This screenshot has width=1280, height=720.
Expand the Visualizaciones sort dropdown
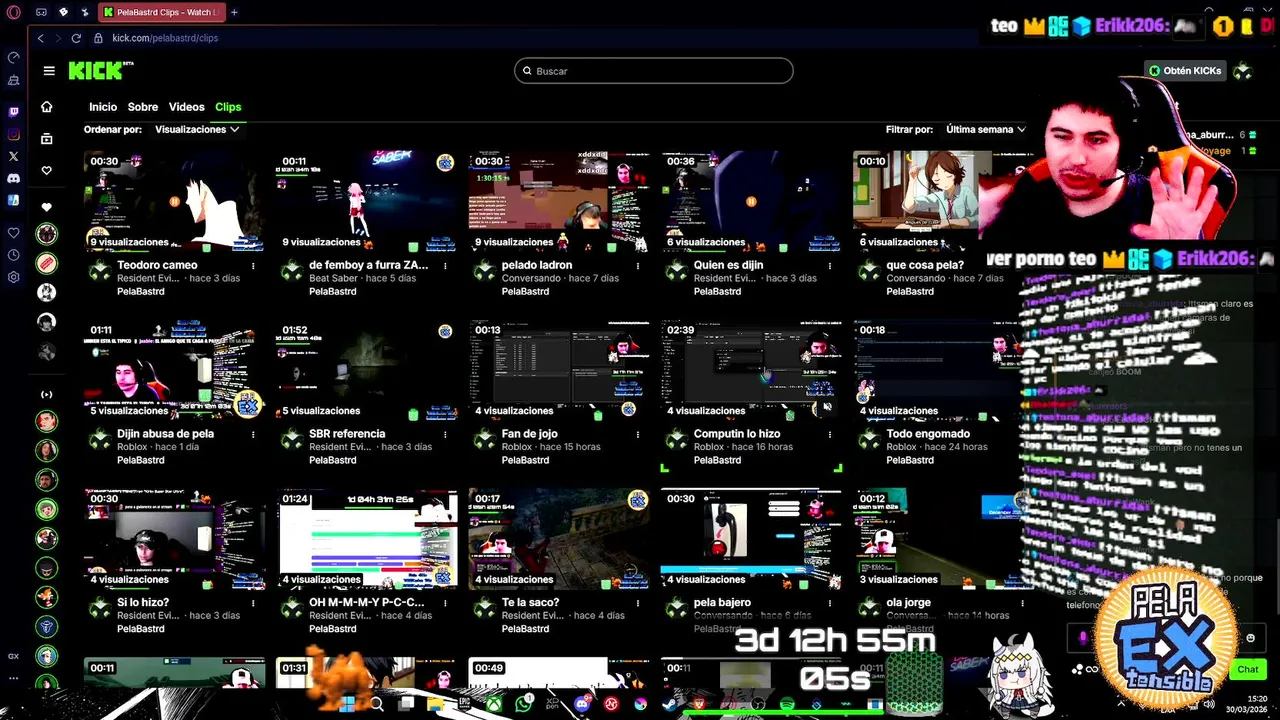point(197,129)
